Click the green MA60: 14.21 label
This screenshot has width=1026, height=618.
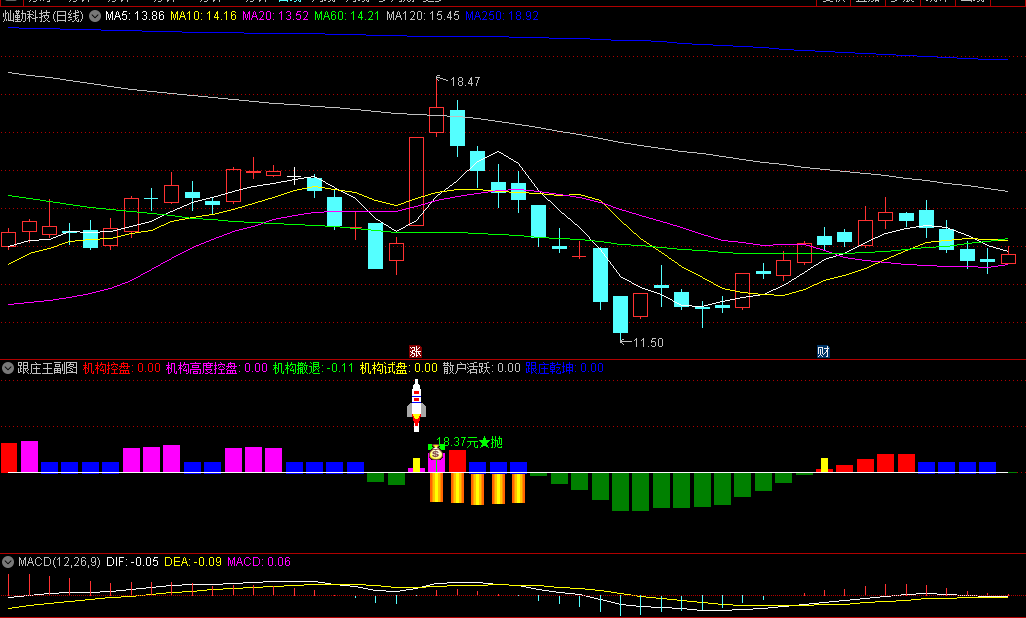pyautogui.click(x=347, y=16)
